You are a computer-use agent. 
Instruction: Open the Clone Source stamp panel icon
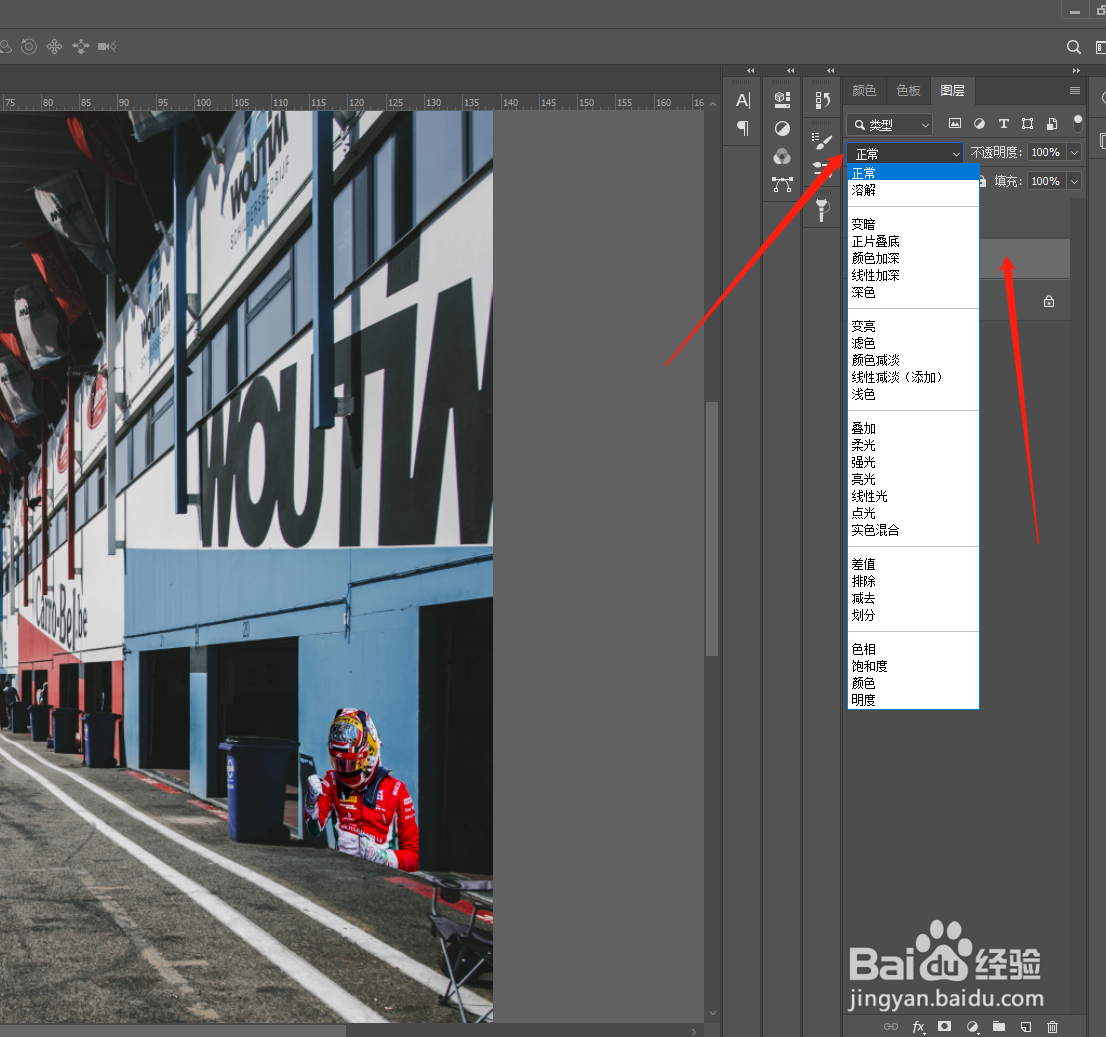pyautogui.click(x=822, y=210)
